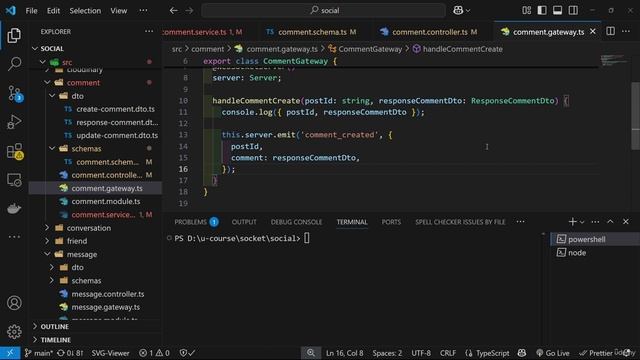Open the new terminal profile dropdown arrow
The height and width of the screenshot is (360, 640).
(x=582, y=222)
